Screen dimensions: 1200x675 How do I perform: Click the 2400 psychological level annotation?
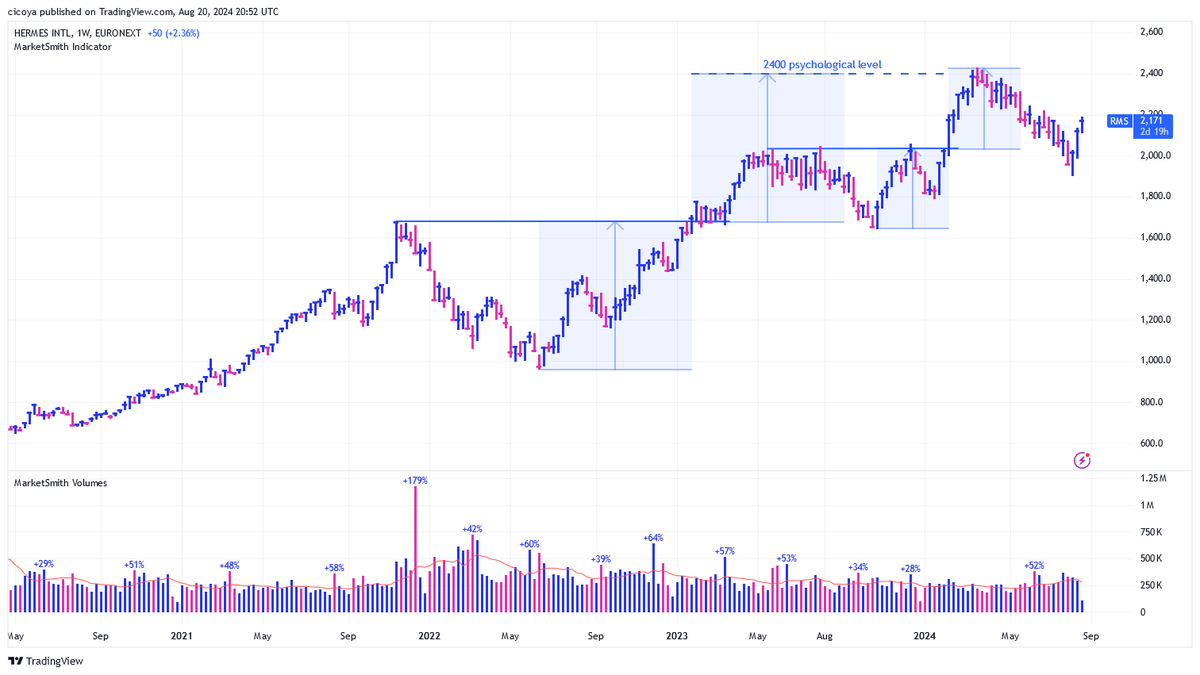(x=822, y=64)
